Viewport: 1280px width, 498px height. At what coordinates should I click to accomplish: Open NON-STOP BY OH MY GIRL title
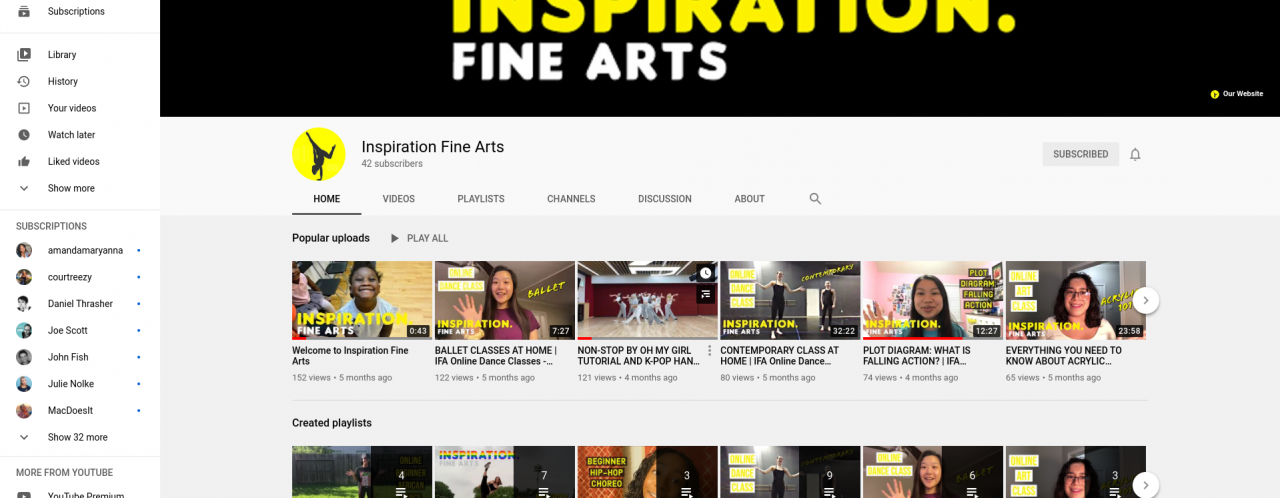(638, 356)
